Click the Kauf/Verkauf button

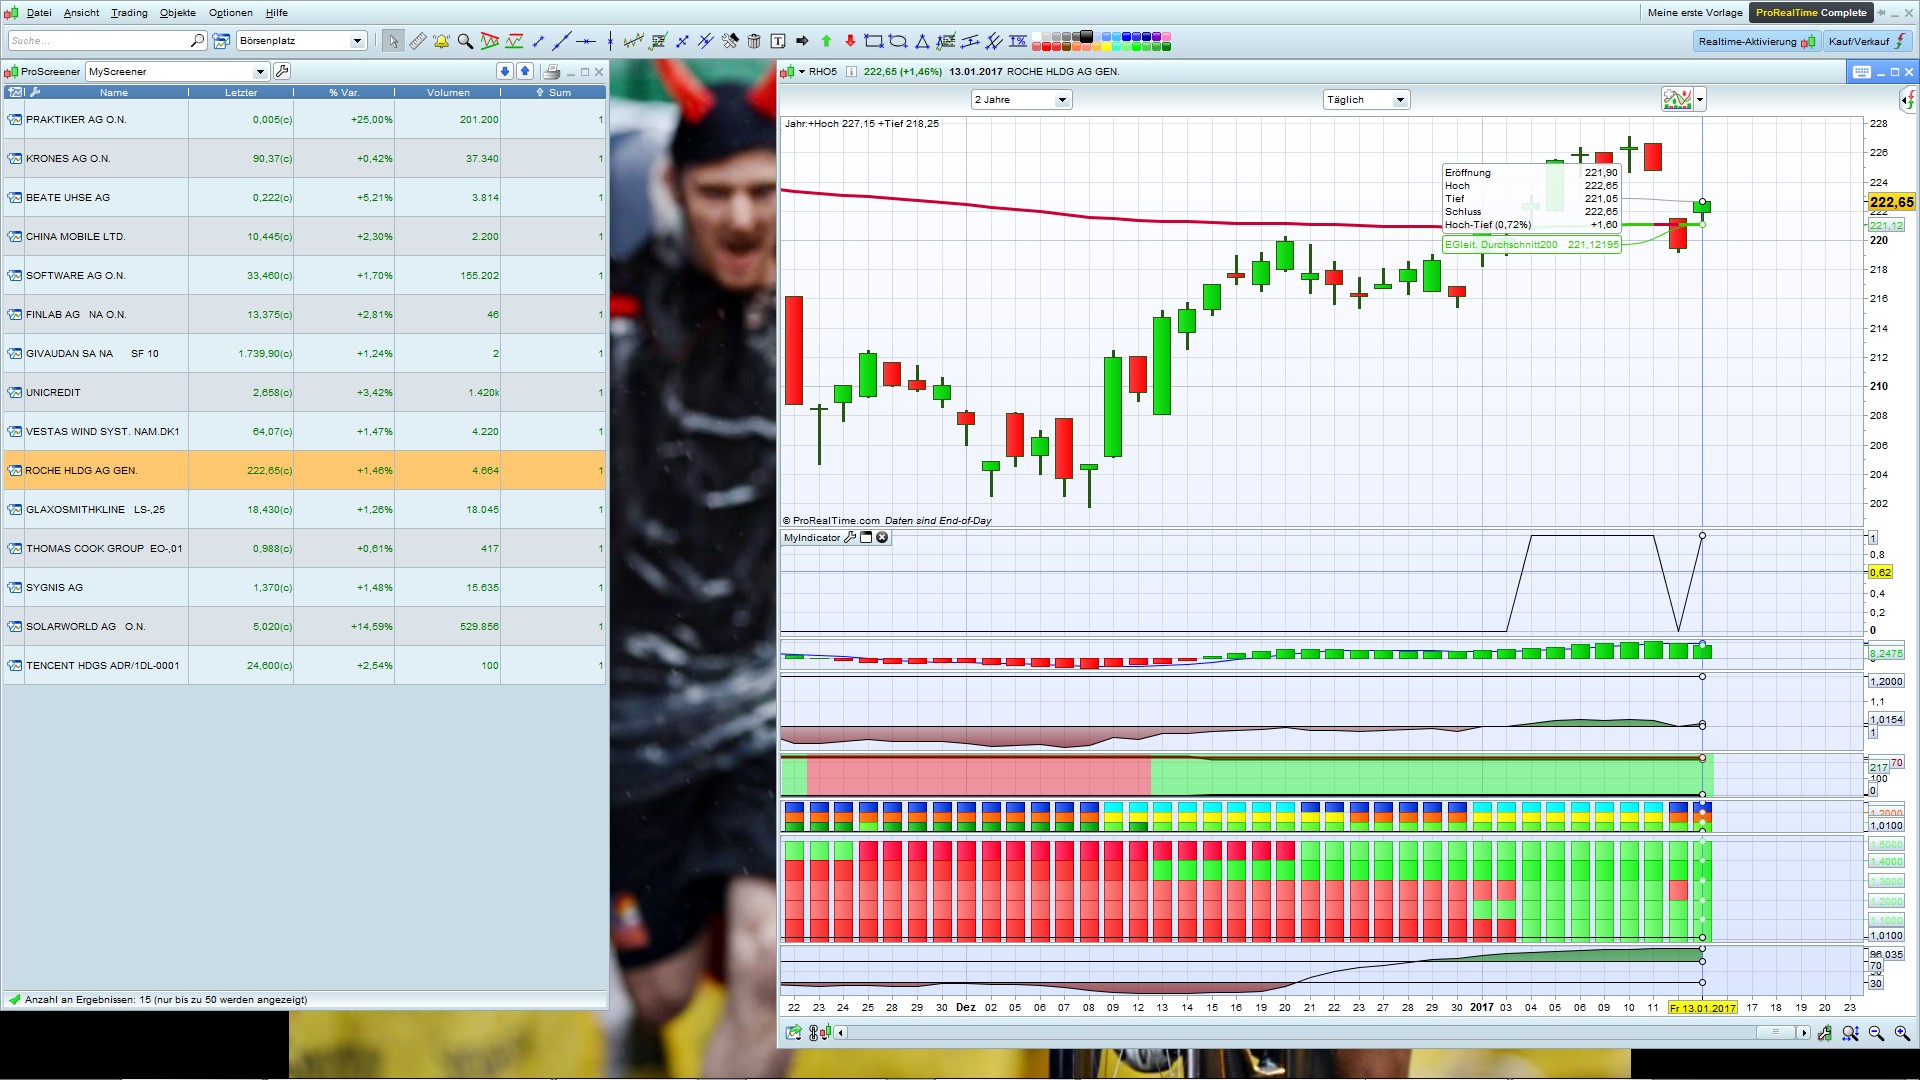click(1866, 41)
